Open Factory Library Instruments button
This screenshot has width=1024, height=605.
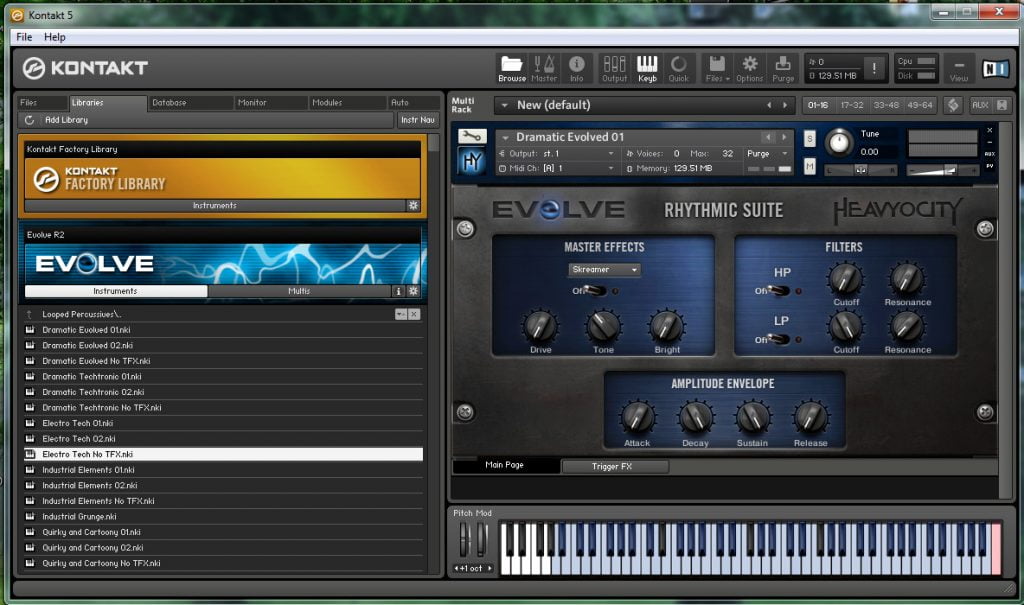[215, 205]
